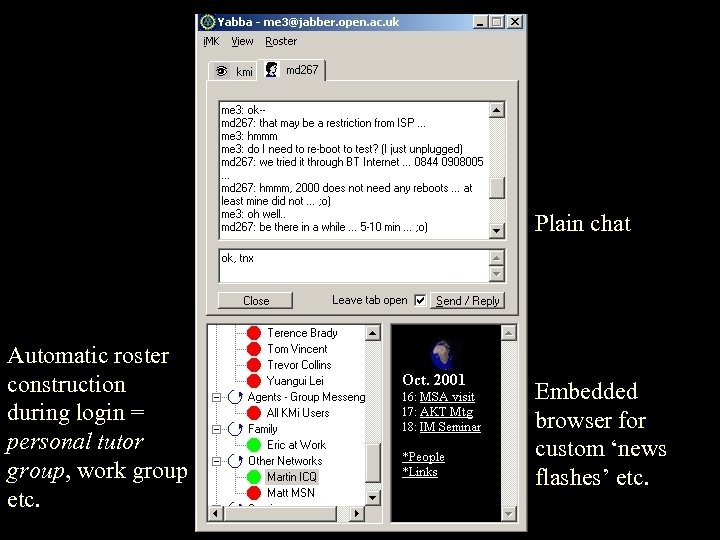Follow the *Links link
This screenshot has width=720, height=540.
420,472
